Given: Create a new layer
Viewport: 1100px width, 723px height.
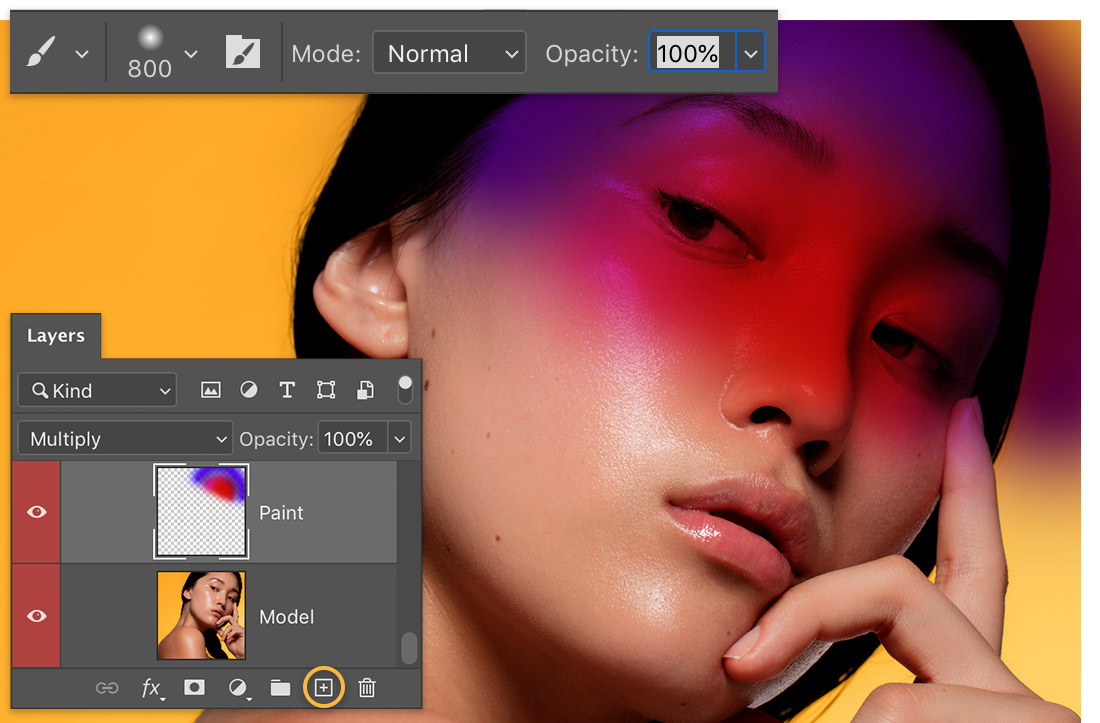Looking at the screenshot, I should coord(323,687).
